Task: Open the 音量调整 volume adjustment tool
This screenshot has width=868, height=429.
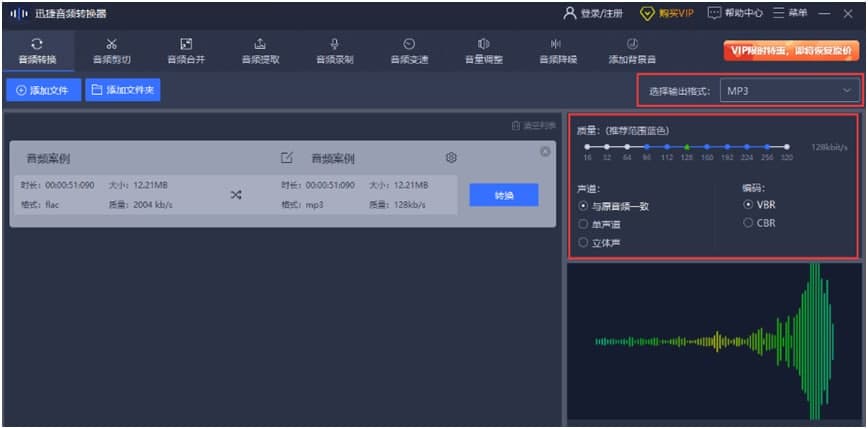Action: click(484, 51)
